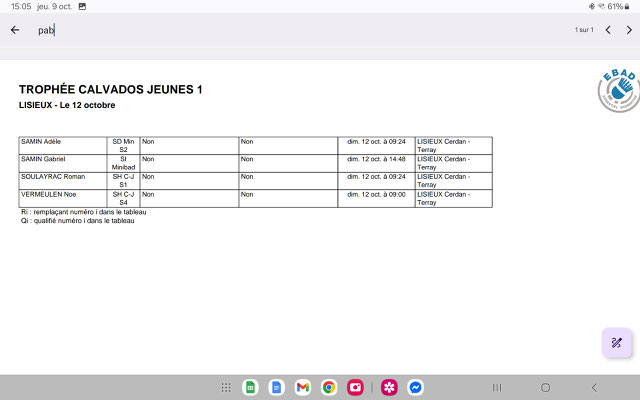Screen dimensions: 640x400
Task: Open Google Sheets from the taskbar
Action: (250, 387)
